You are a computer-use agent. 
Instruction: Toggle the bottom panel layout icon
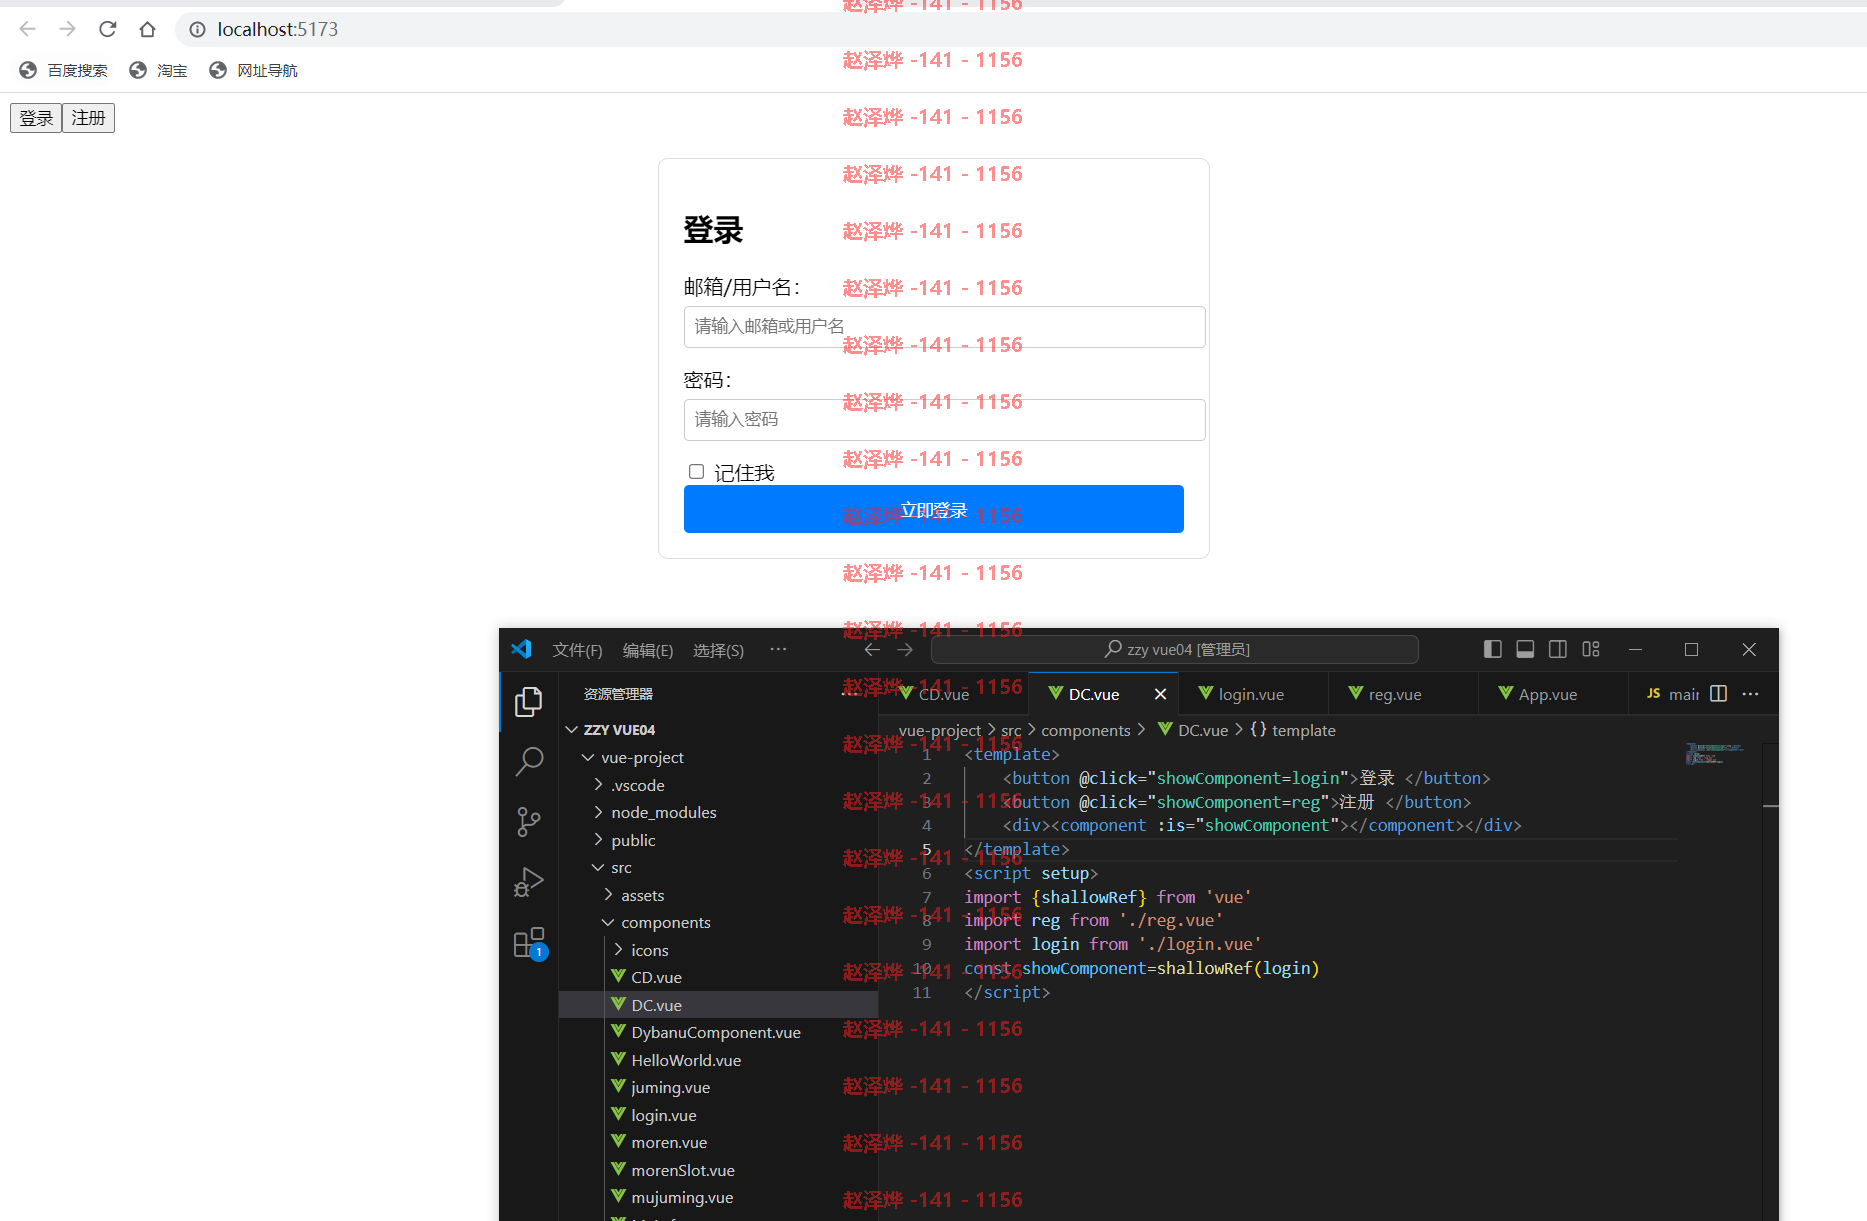(1525, 649)
